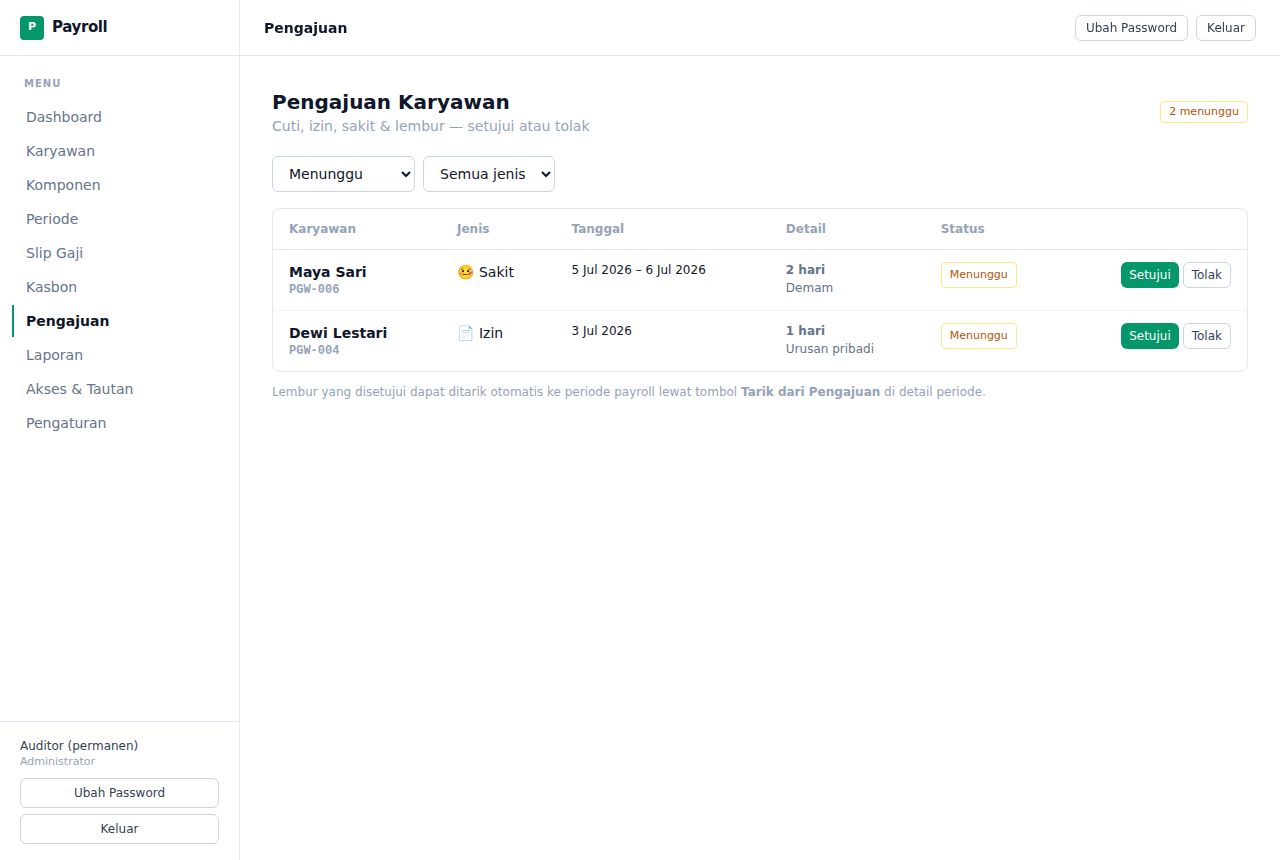The height and width of the screenshot is (860, 1280).
Task: Open Laporan in the sidebar menu
Action: [54, 355]
